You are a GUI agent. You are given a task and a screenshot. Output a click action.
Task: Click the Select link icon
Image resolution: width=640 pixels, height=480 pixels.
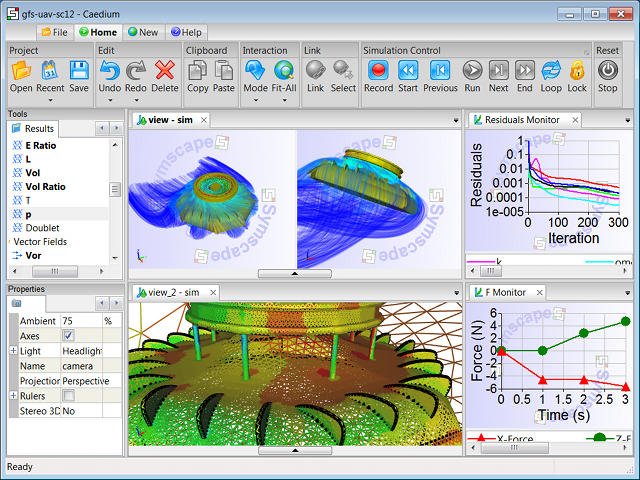point(343,70)
